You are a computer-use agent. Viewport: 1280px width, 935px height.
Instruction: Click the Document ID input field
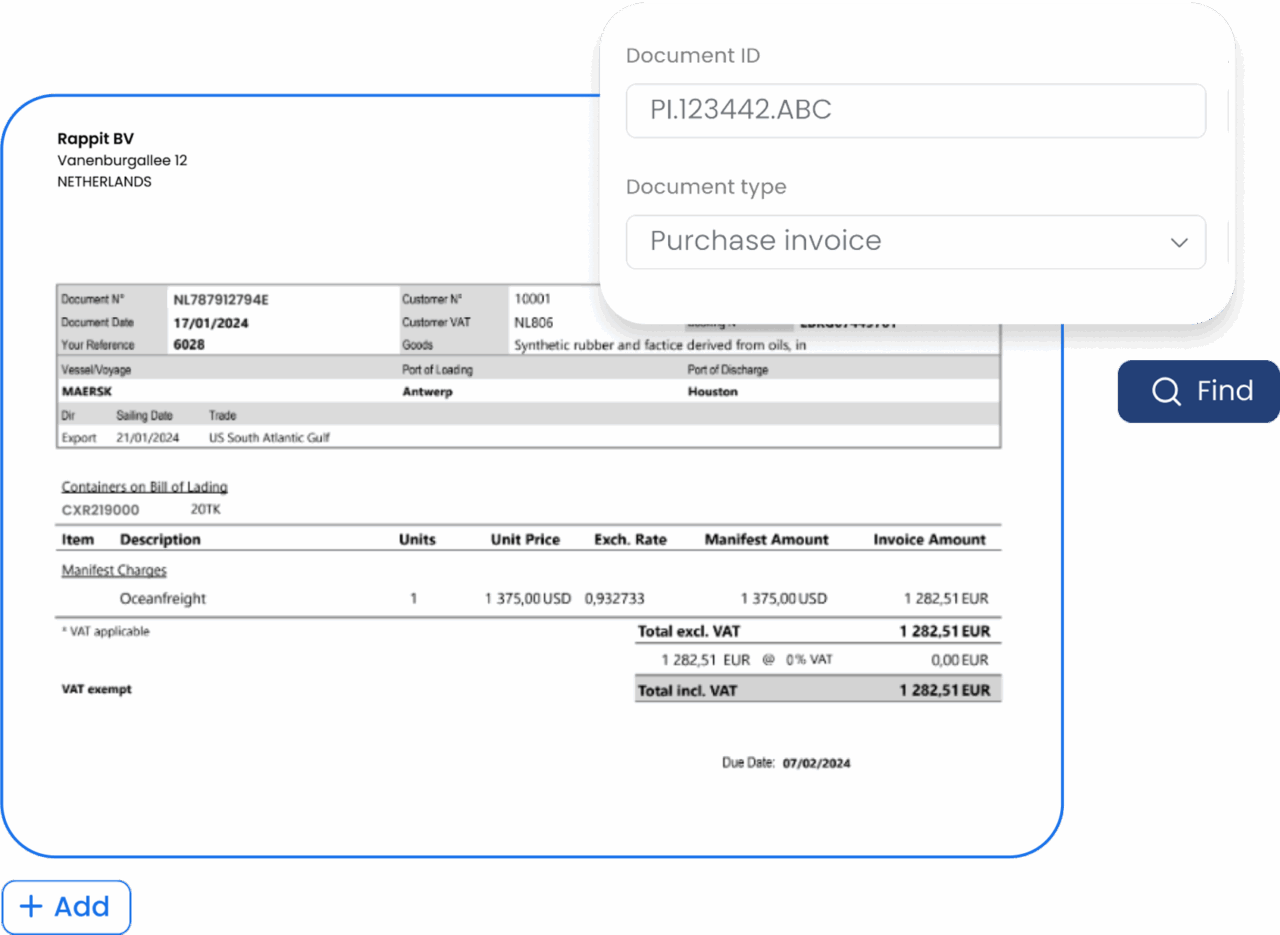coord(914,111)
